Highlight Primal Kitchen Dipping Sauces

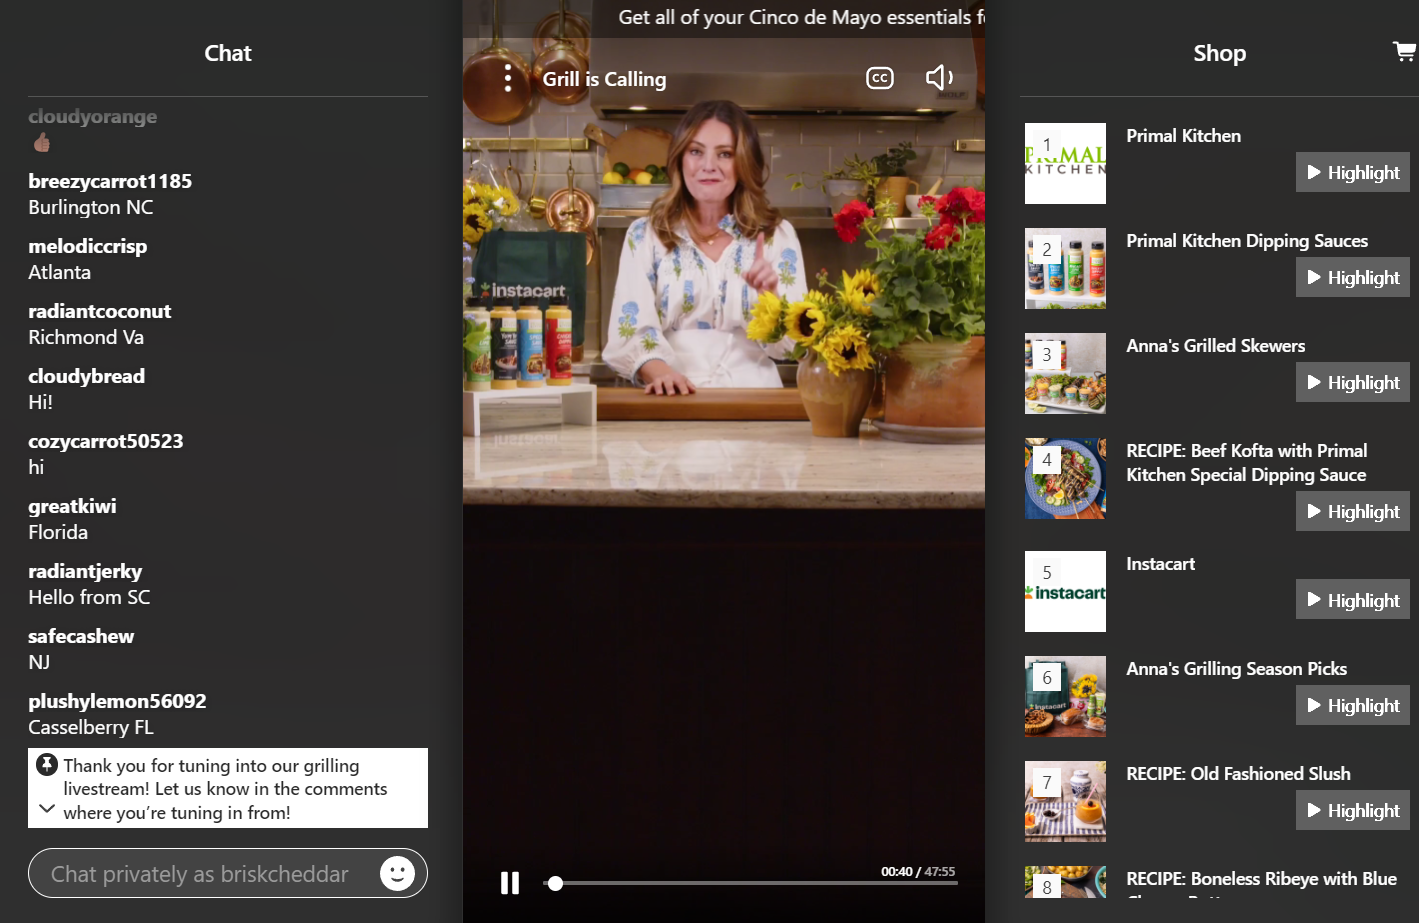[x=1353, y=277]
